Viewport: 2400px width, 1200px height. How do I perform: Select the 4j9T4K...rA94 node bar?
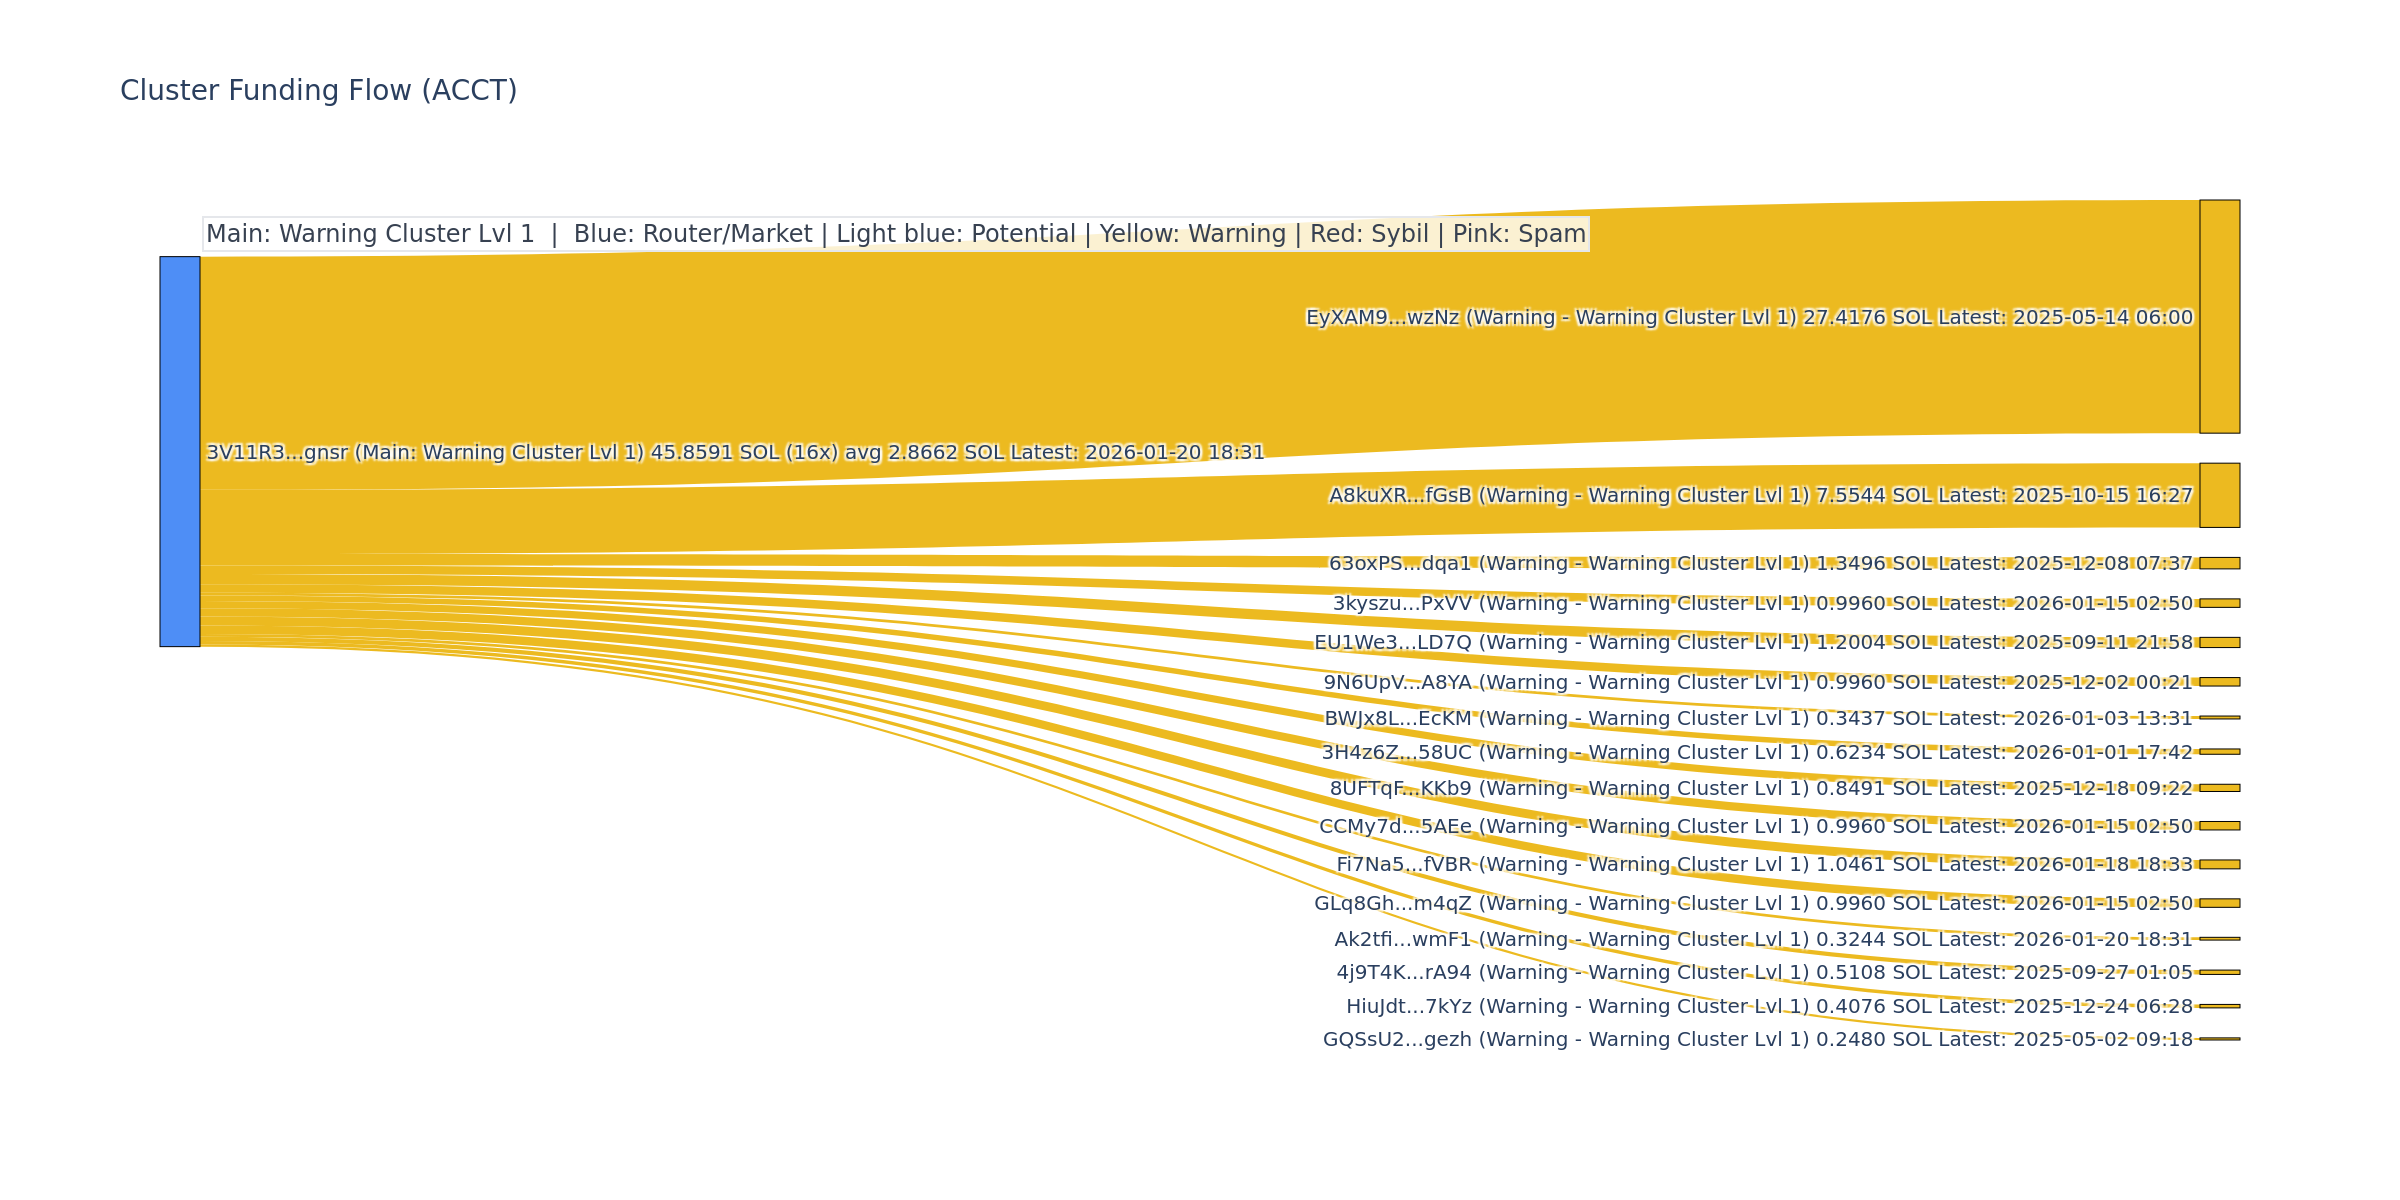2219,972
